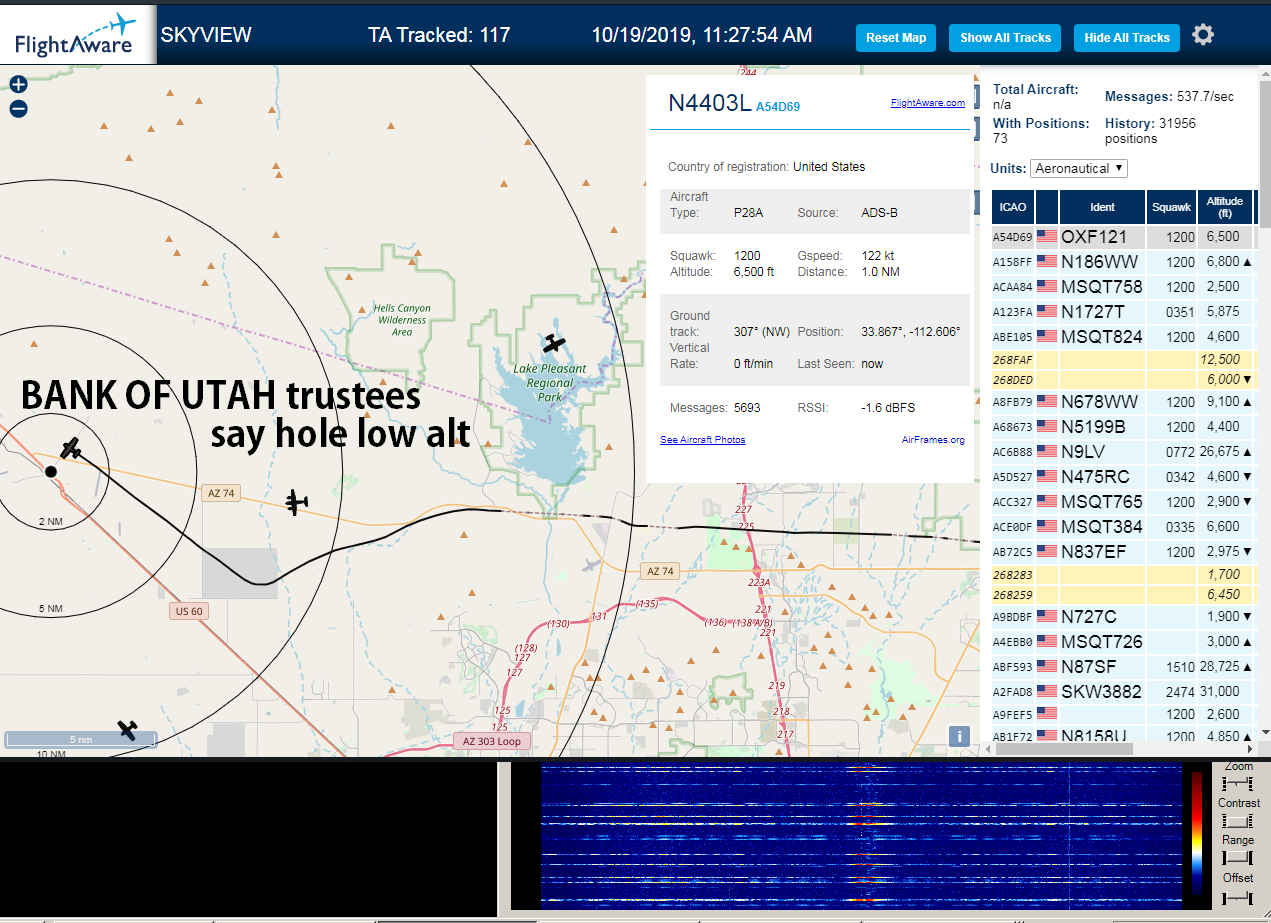Viewport: 1271px width, 923px height.
Task: Zoom in the map with plus icon
Action: click(18, 85)
